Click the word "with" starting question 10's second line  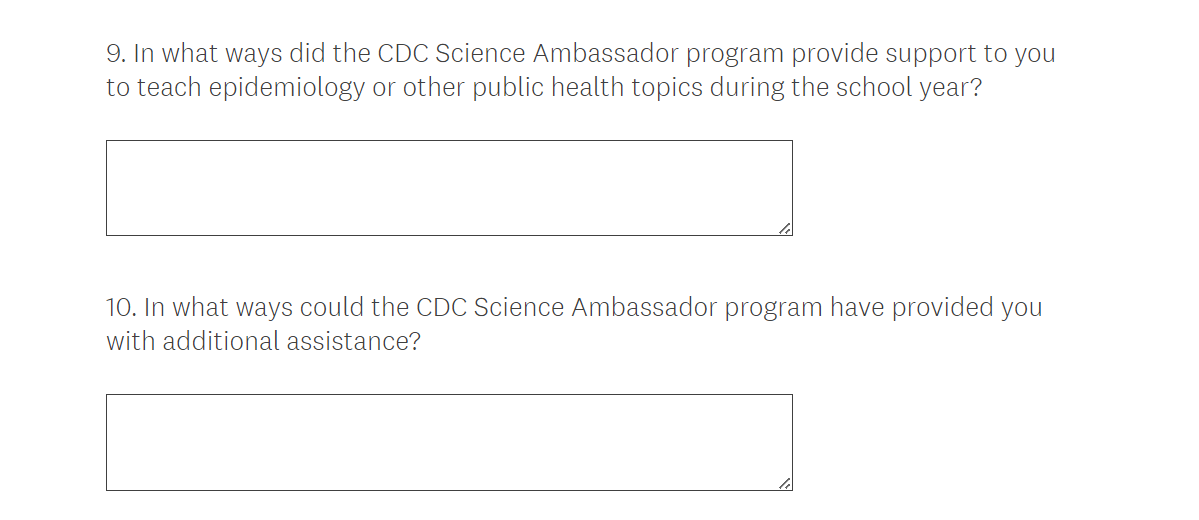pyautogui.click(x=131, y=342)
